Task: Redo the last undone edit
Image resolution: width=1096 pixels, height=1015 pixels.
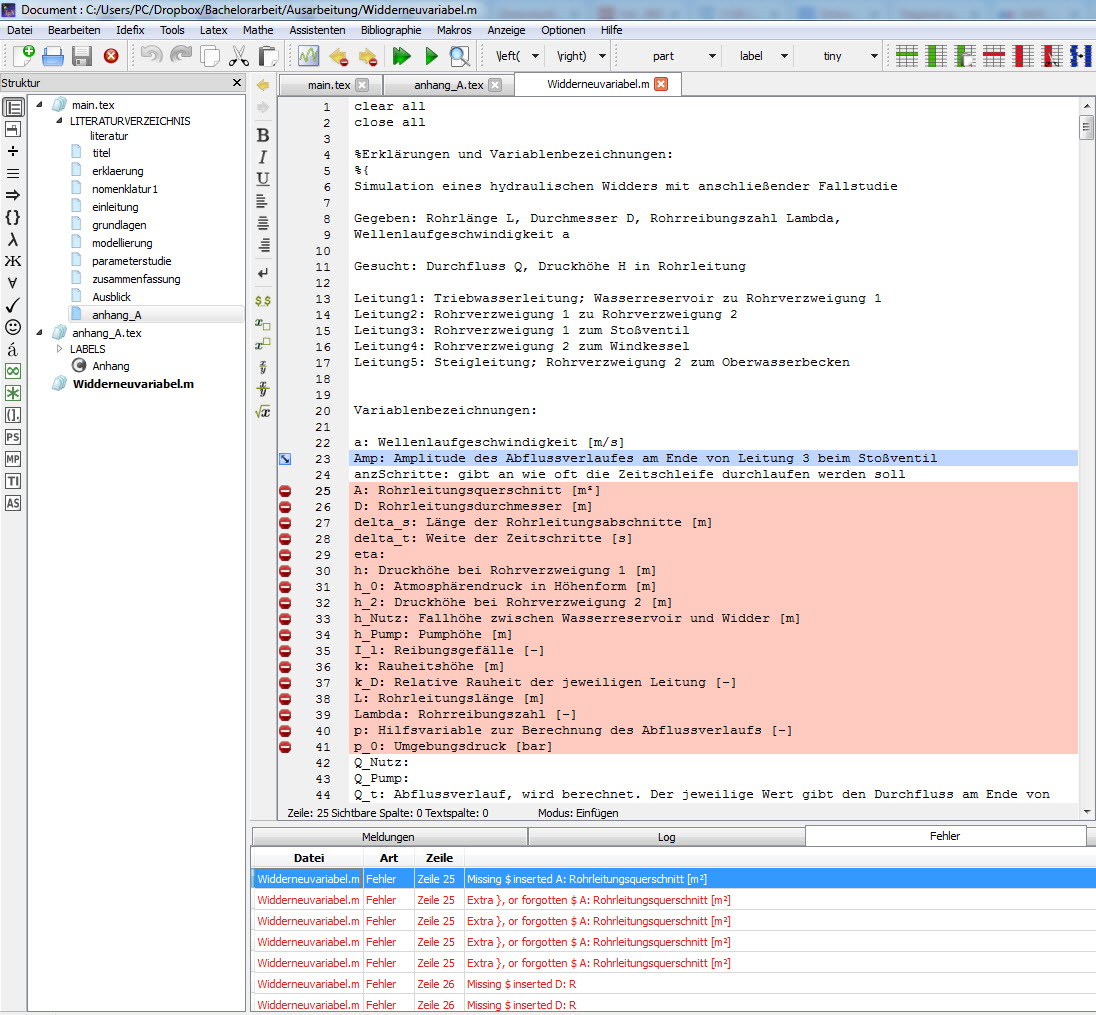Action: (x=181, y=55)
